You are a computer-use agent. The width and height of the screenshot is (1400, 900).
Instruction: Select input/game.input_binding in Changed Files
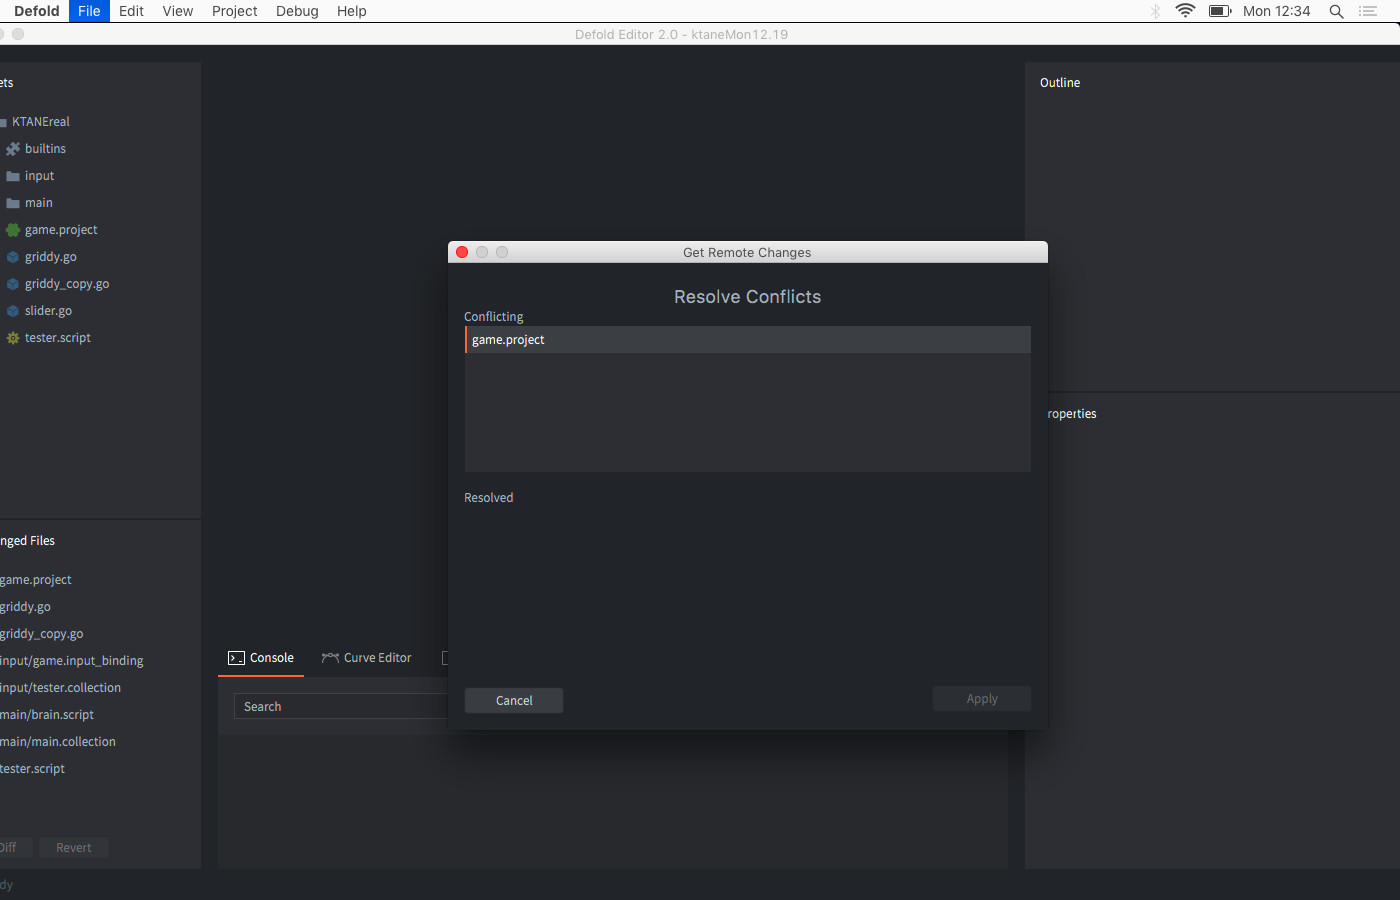[x=72, y=661]
